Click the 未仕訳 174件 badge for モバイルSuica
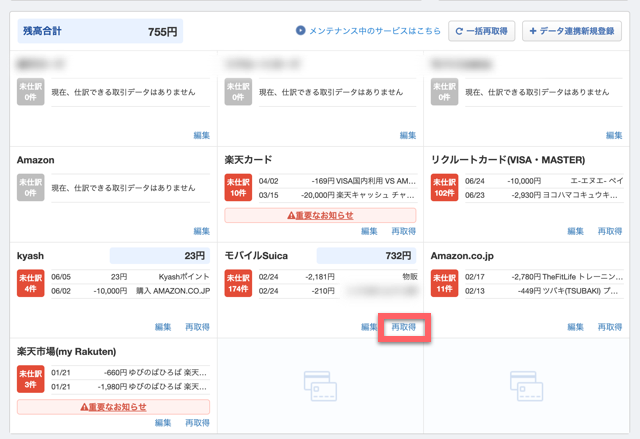 tap(238, 283)
